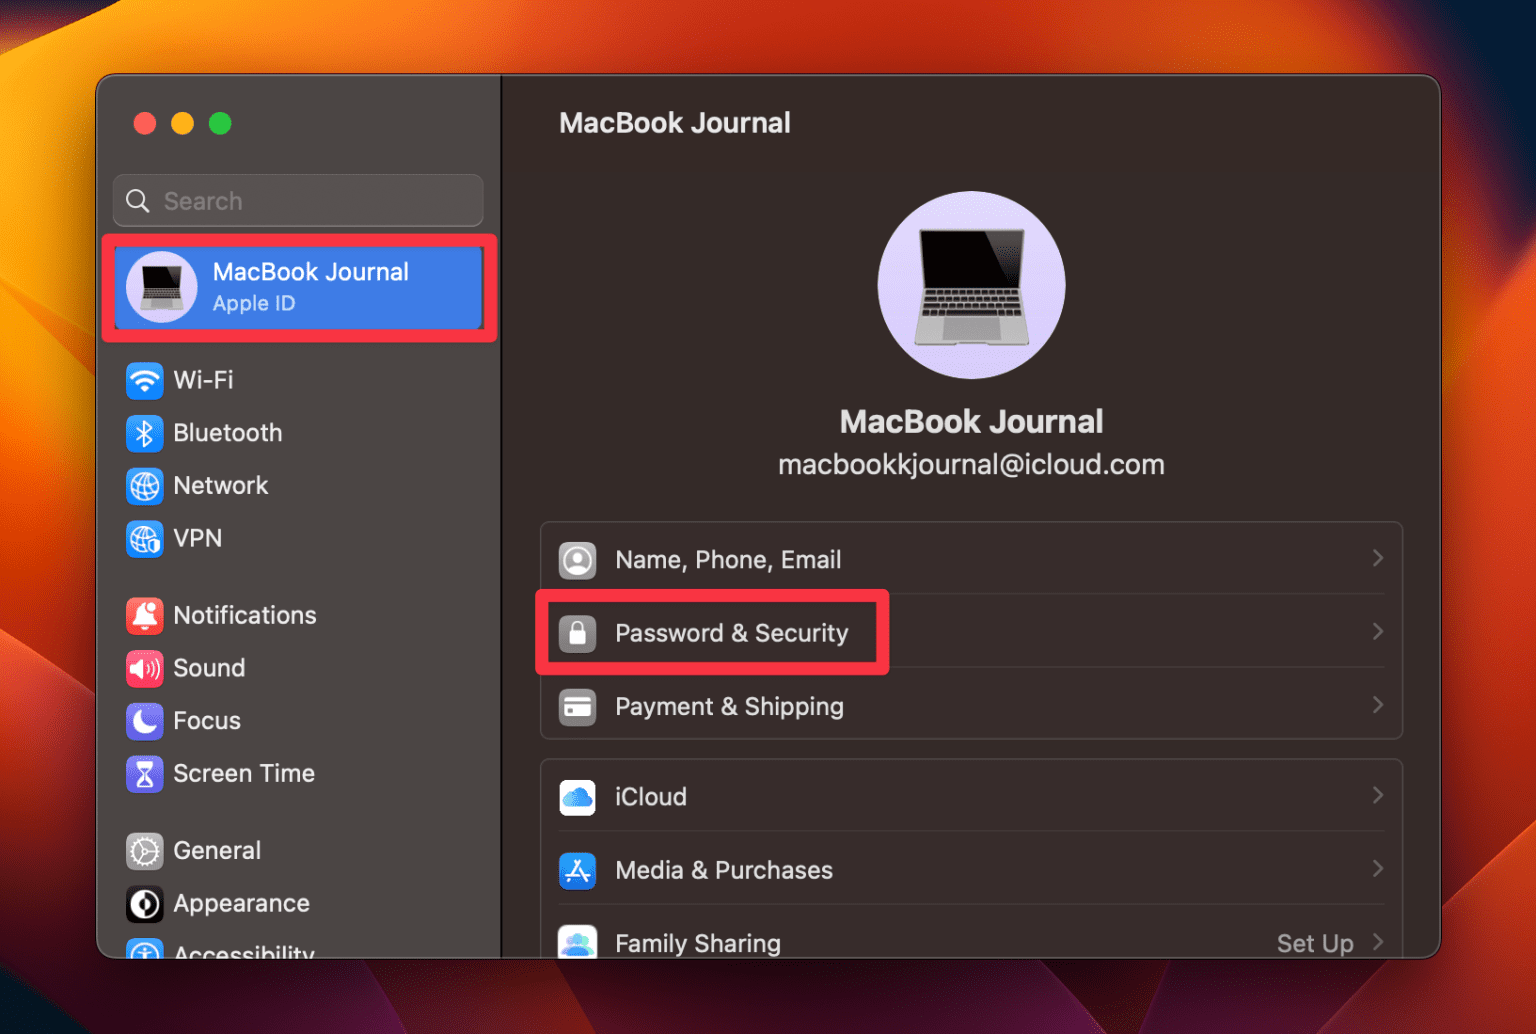Select the Focus moon icon
The image size is (1536, 1034).
145,721
